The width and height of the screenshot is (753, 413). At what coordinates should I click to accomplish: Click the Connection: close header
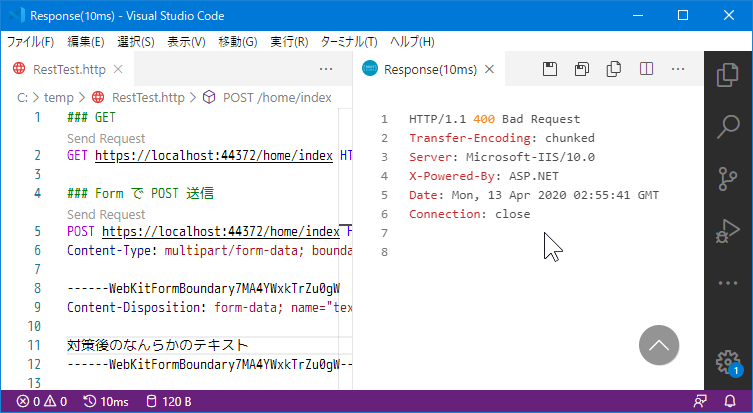[x=470, y=214]
